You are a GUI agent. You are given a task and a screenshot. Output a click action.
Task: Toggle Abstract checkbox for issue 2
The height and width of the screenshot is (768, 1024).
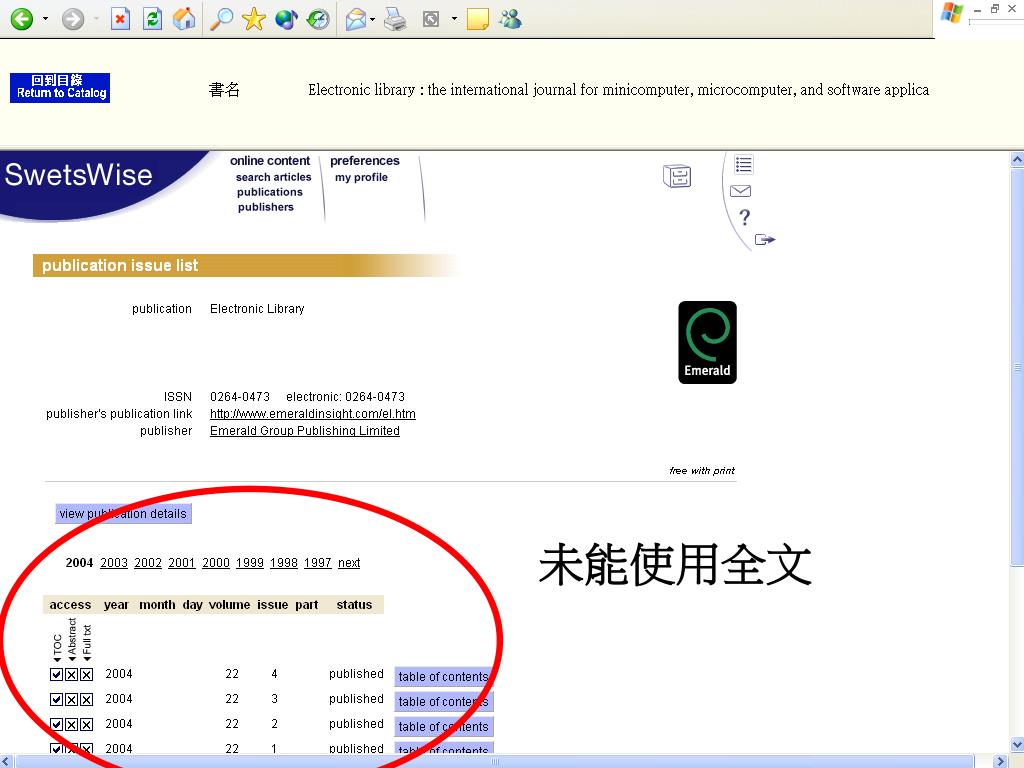coord(71,724)
